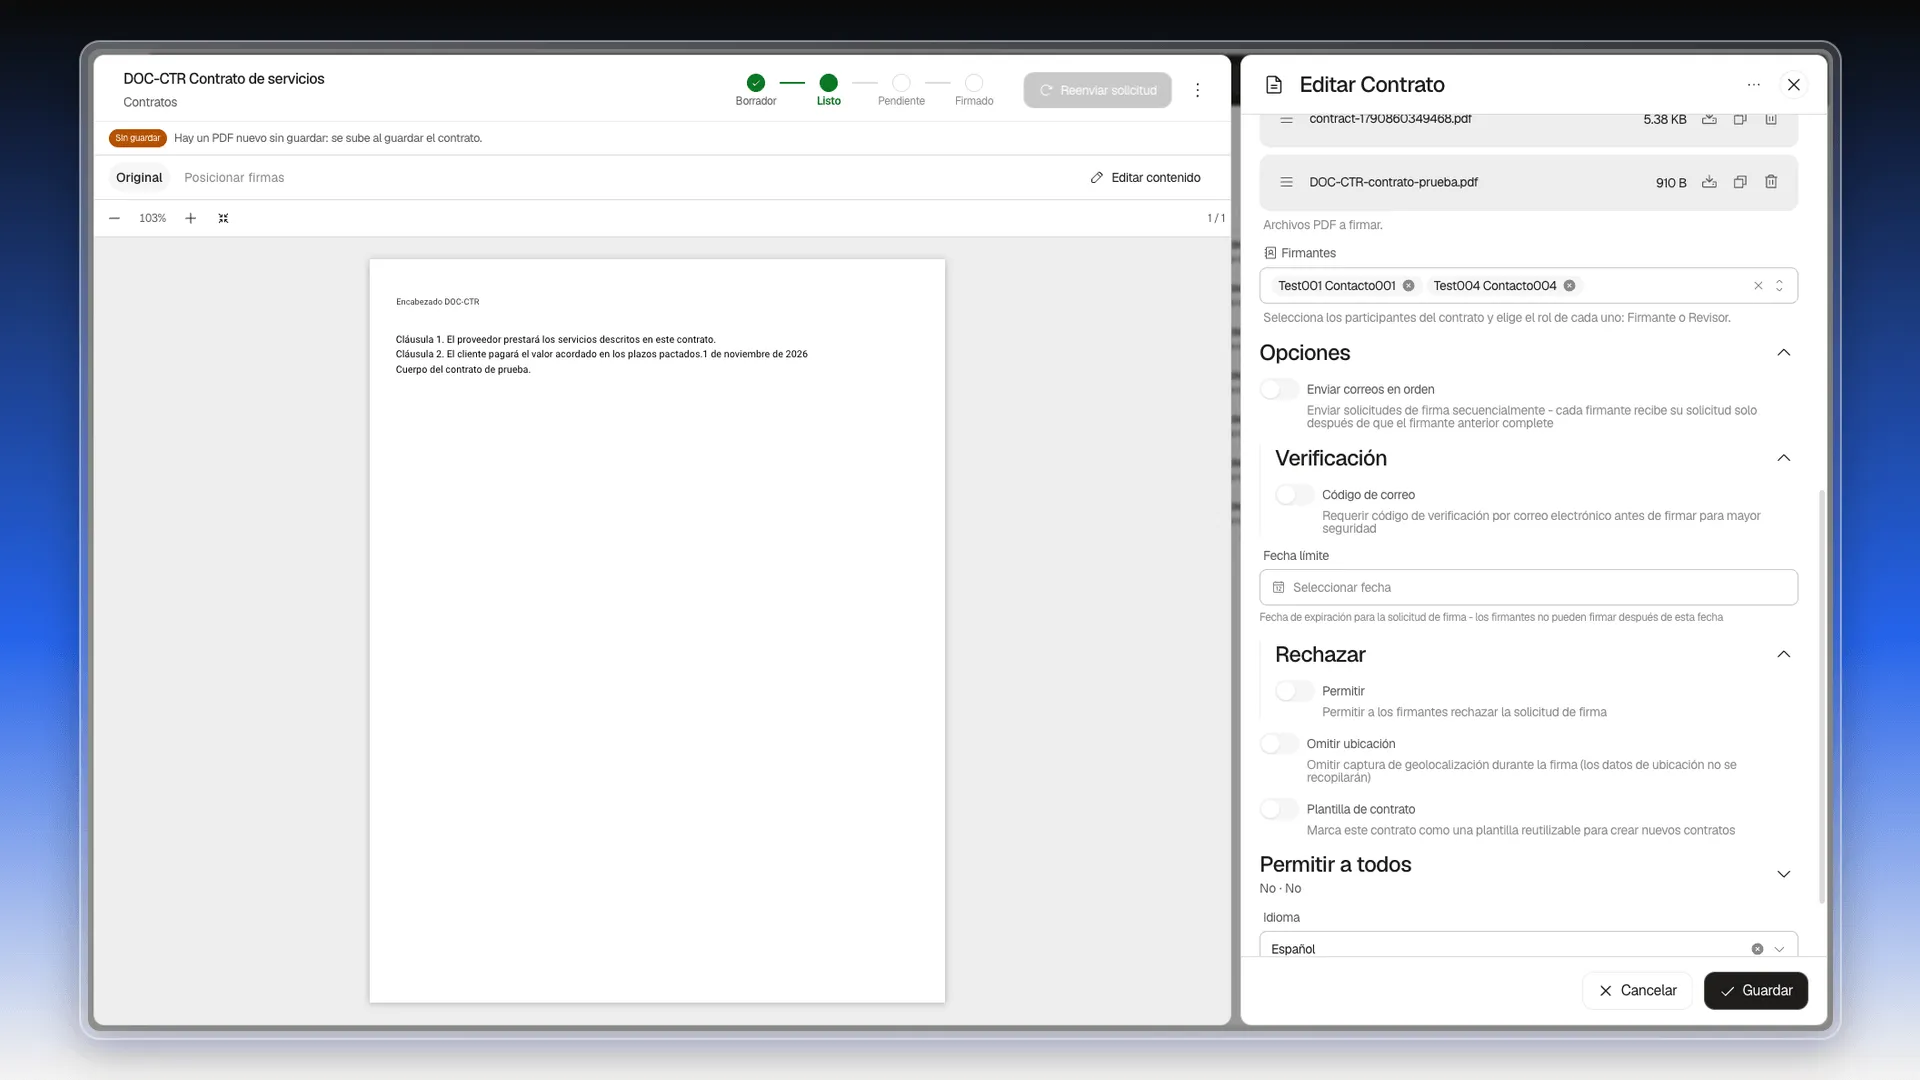Collapse the Opciones section
The width and height of the screenshot is (1920, 1080).
point(1783,353)
